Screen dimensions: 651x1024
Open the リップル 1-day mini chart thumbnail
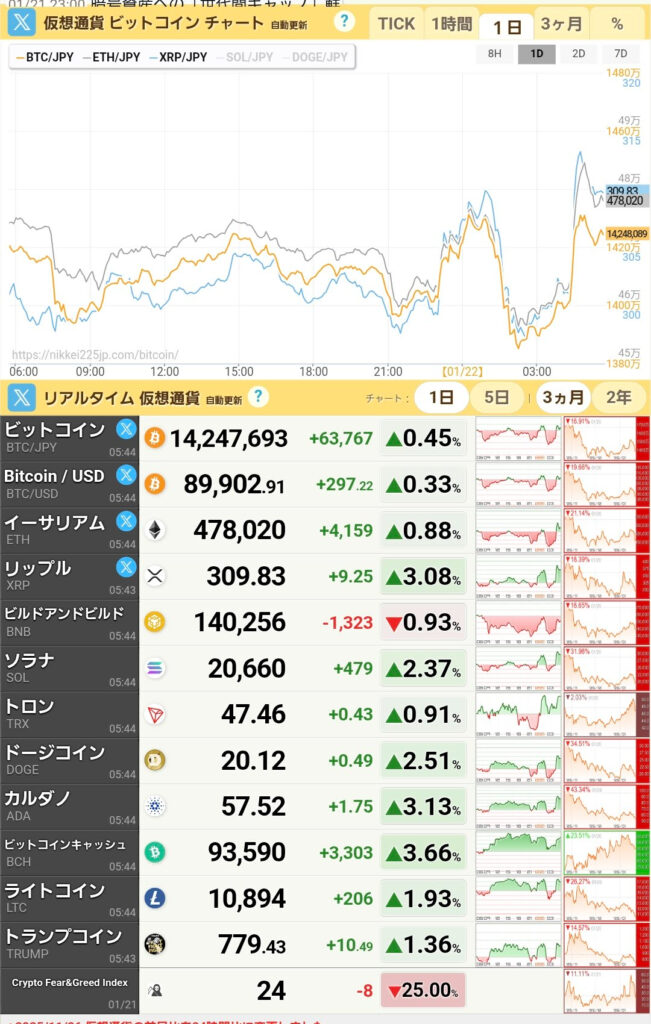[518, 576]
